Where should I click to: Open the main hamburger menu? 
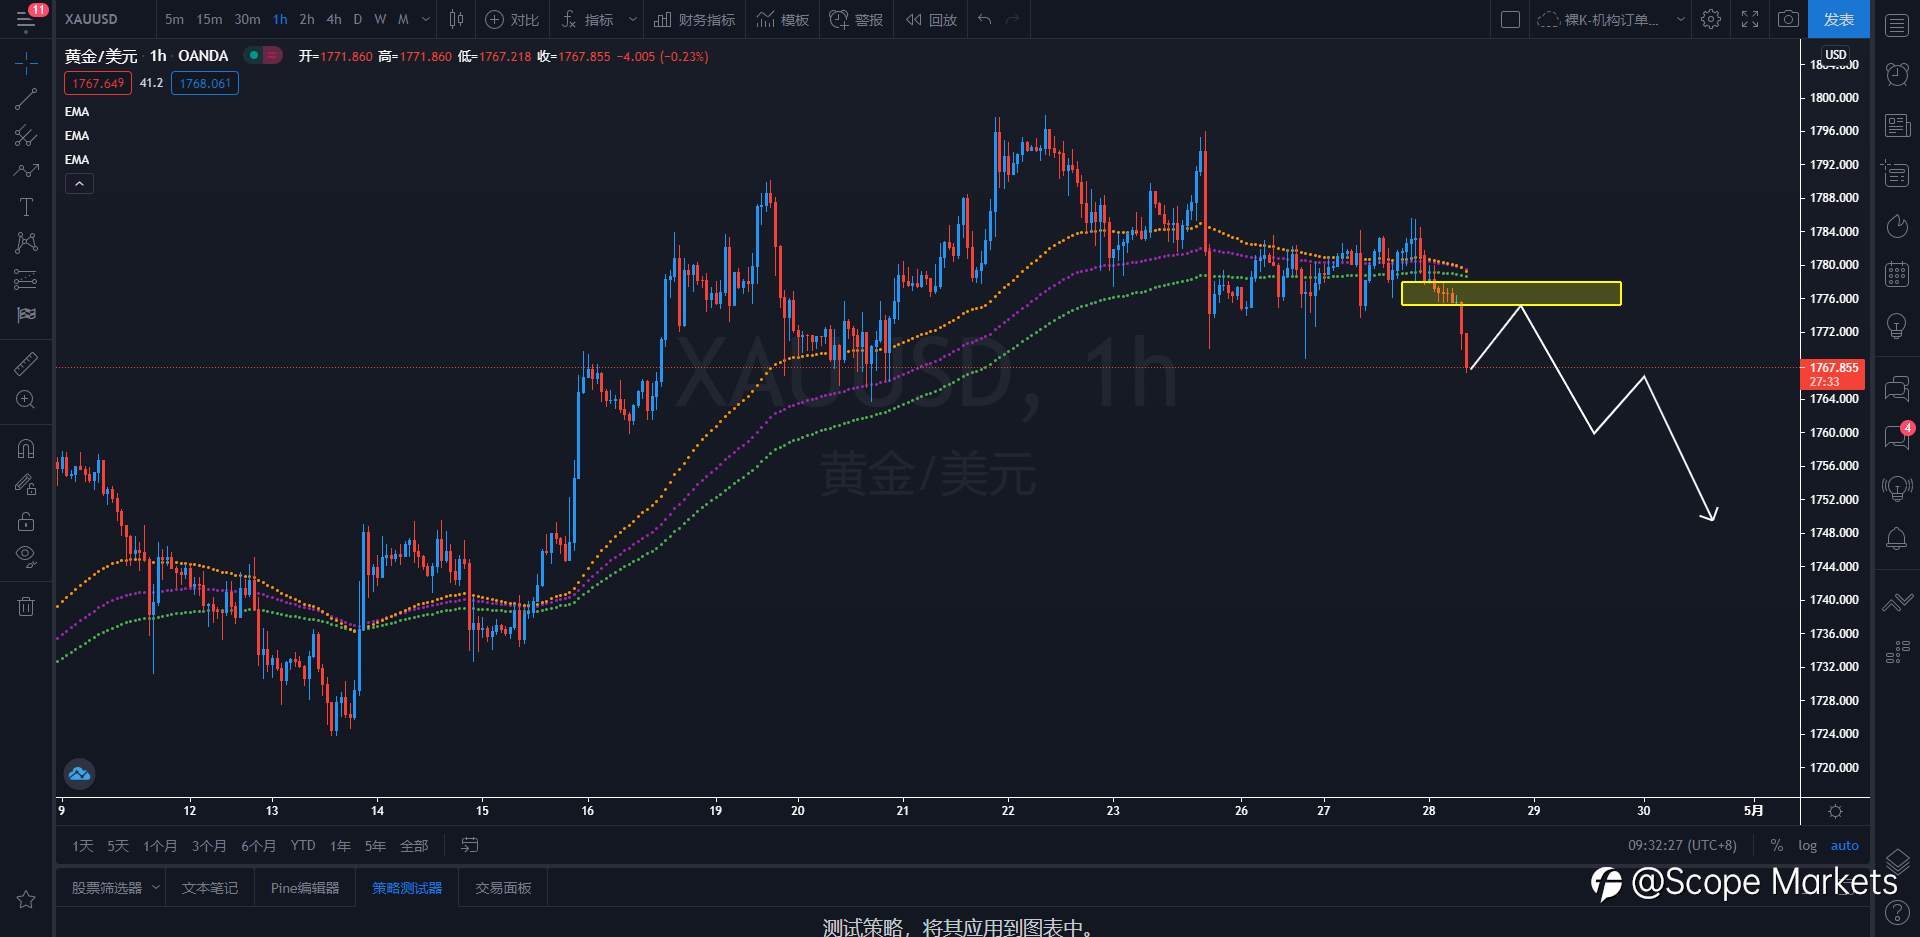pos(26,19)
